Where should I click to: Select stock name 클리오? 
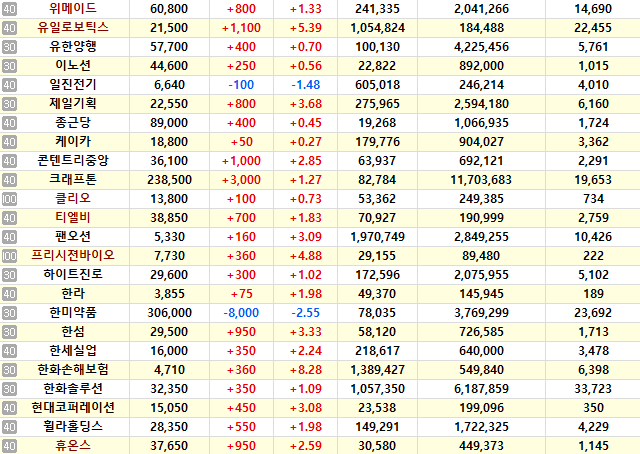pyautogui.click(x=73, y=198)
